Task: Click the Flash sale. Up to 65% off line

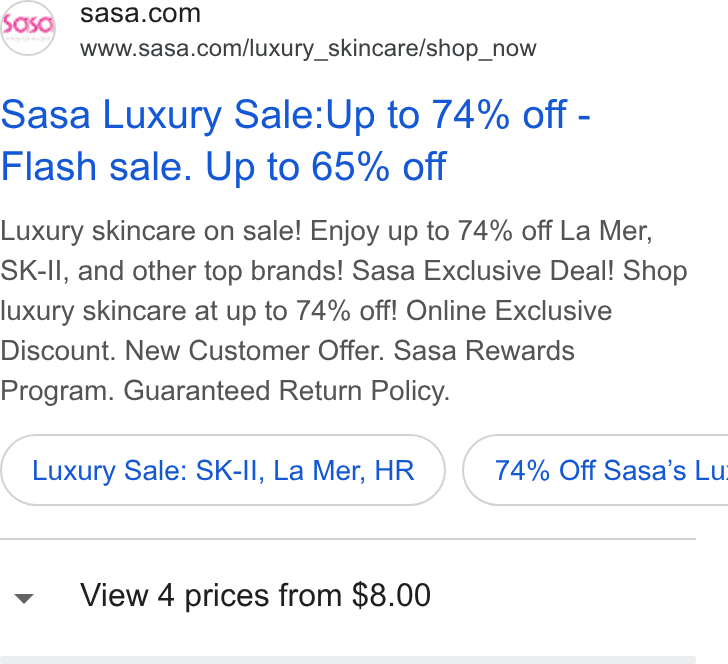Action: 223,166
